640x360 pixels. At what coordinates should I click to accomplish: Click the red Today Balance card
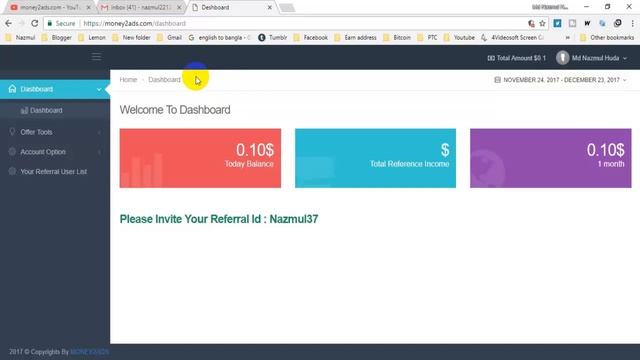tap(200, 158)
